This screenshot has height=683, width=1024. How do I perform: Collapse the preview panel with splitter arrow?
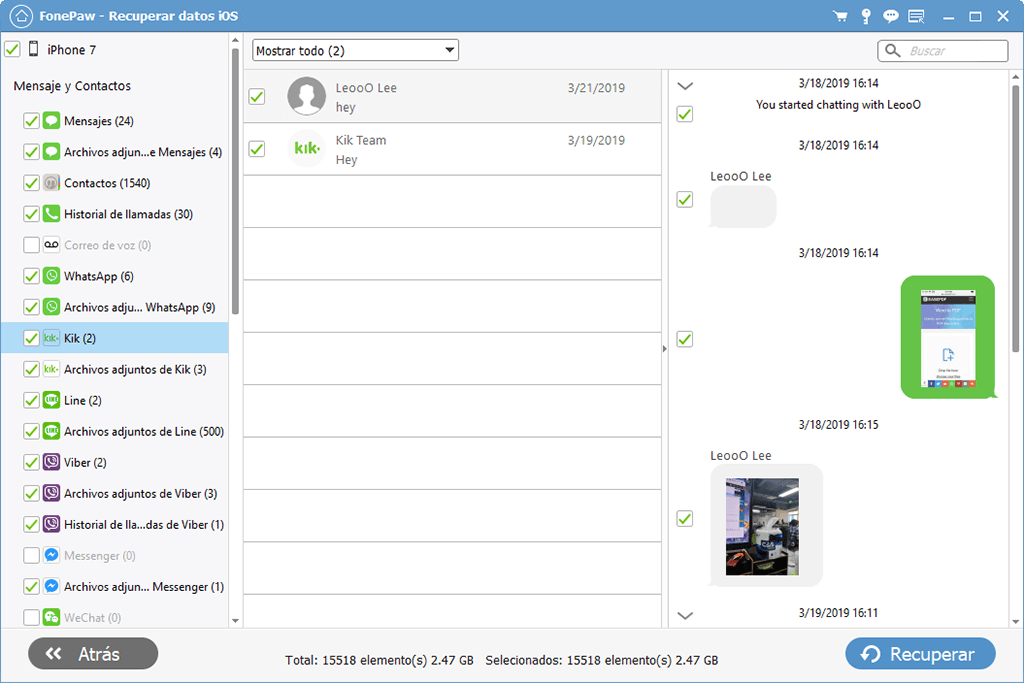pos(665,349)
